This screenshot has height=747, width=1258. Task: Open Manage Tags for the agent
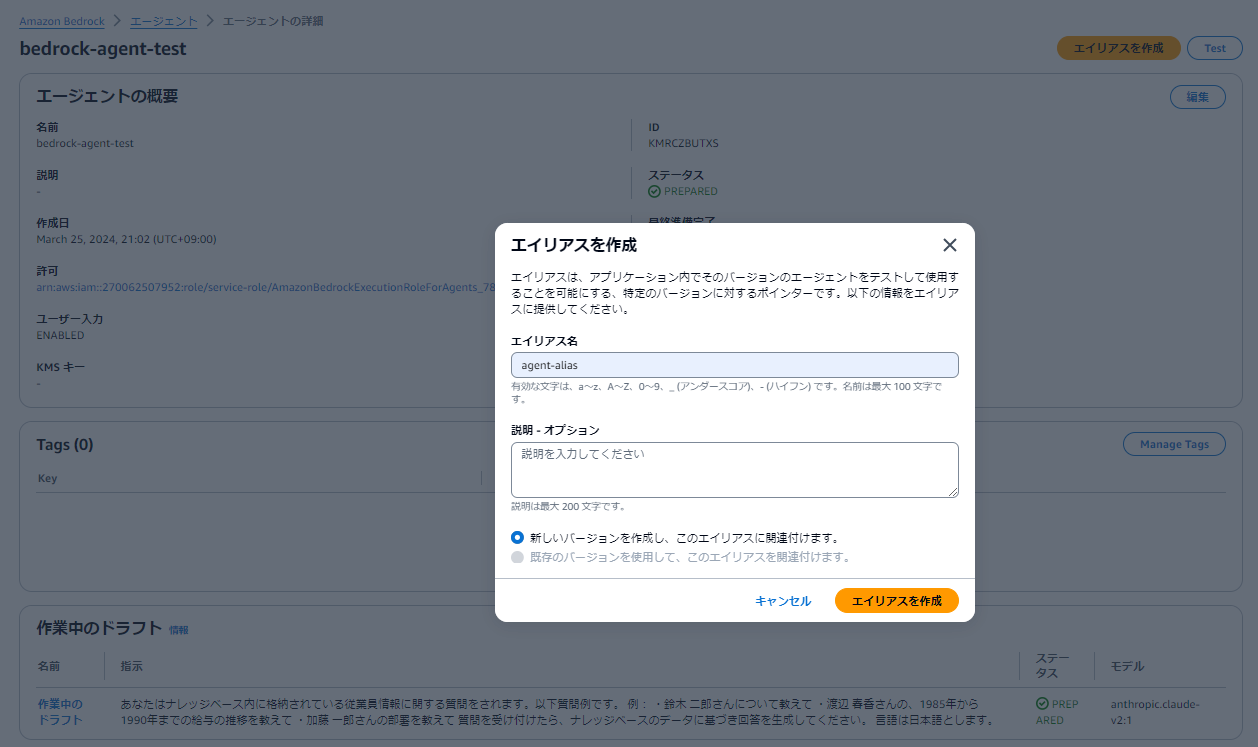click(1174, 443)
